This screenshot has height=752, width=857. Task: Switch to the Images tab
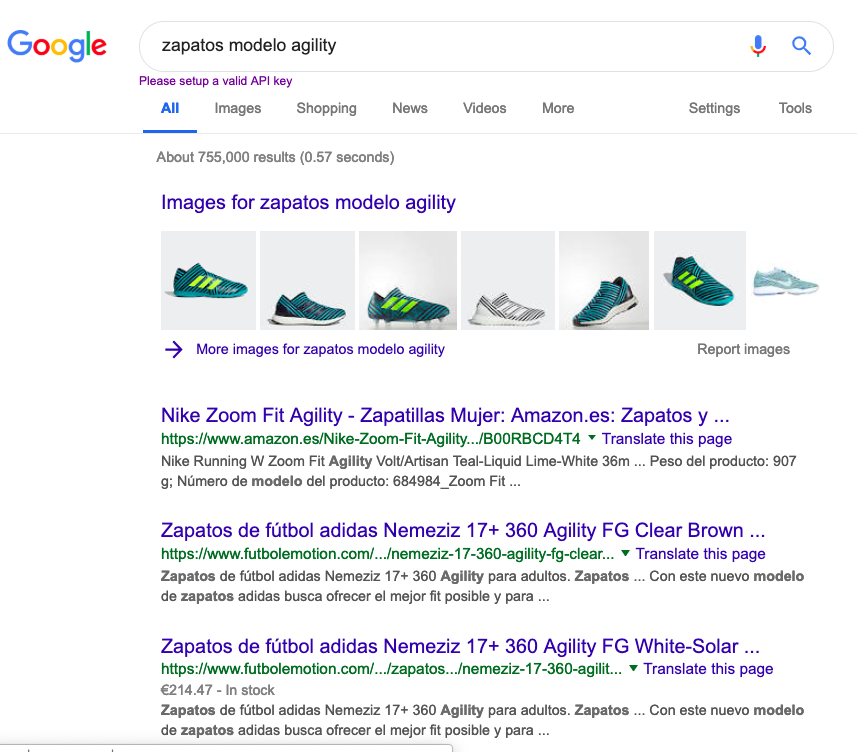(x=237, y=108)
